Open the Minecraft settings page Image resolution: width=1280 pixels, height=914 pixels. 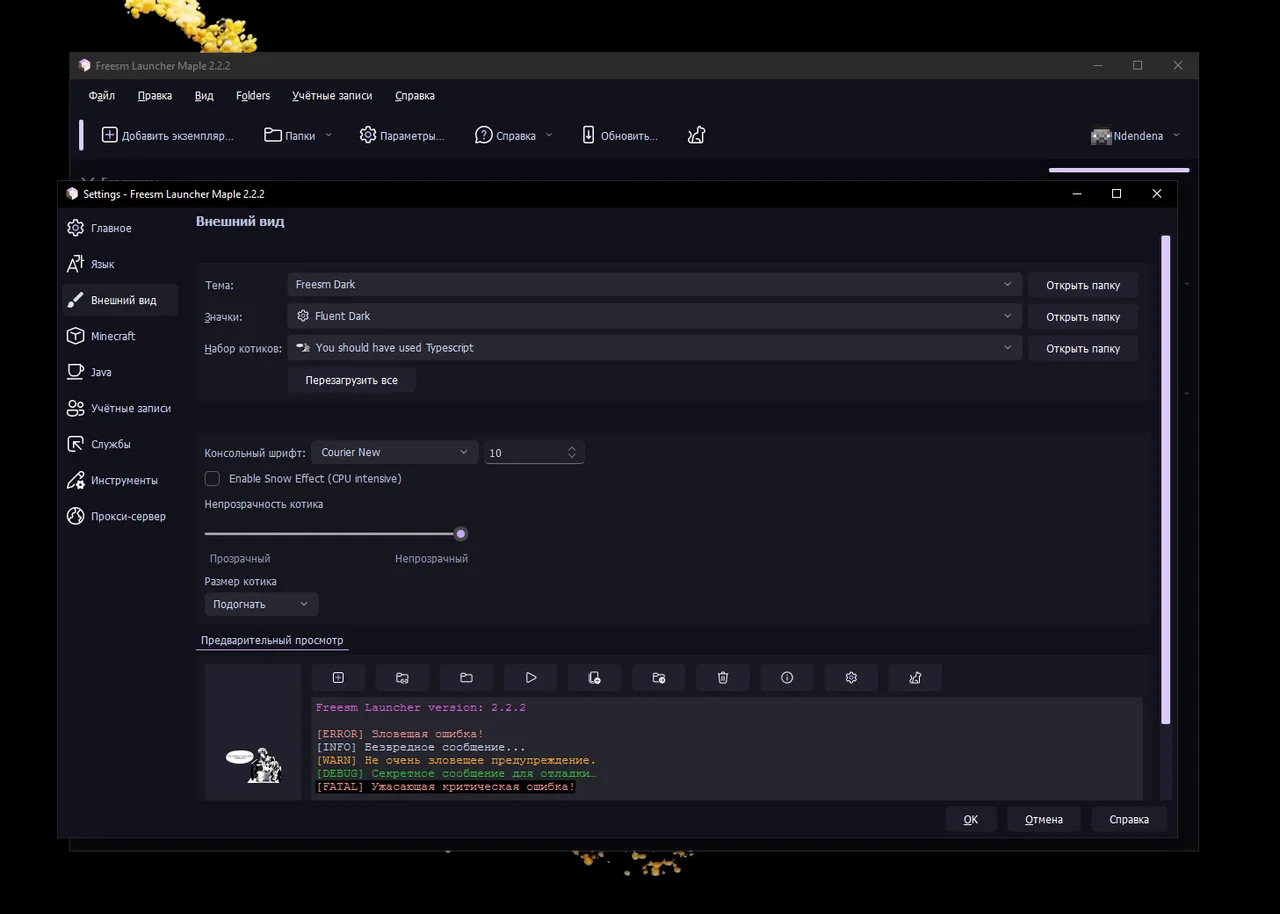click(121, 336)
